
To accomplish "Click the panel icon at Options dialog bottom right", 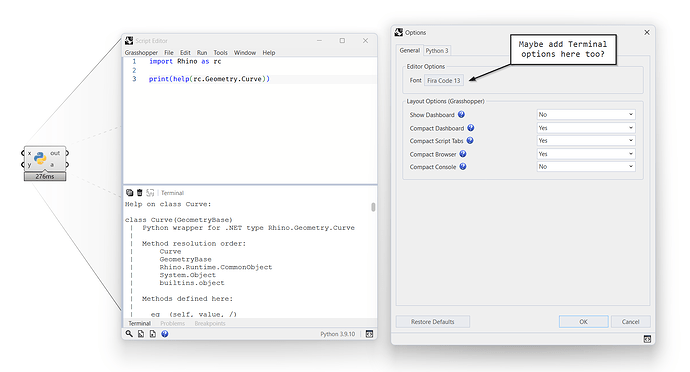I will (647, 339).
